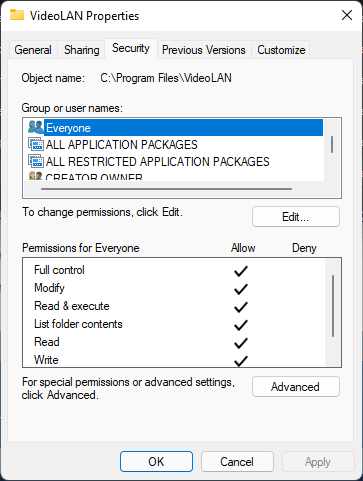Image resolution: width=363 pixels, height=481 pixels.
Task: Click the Full control Allow checkmark
Action: tap(241, 271)
